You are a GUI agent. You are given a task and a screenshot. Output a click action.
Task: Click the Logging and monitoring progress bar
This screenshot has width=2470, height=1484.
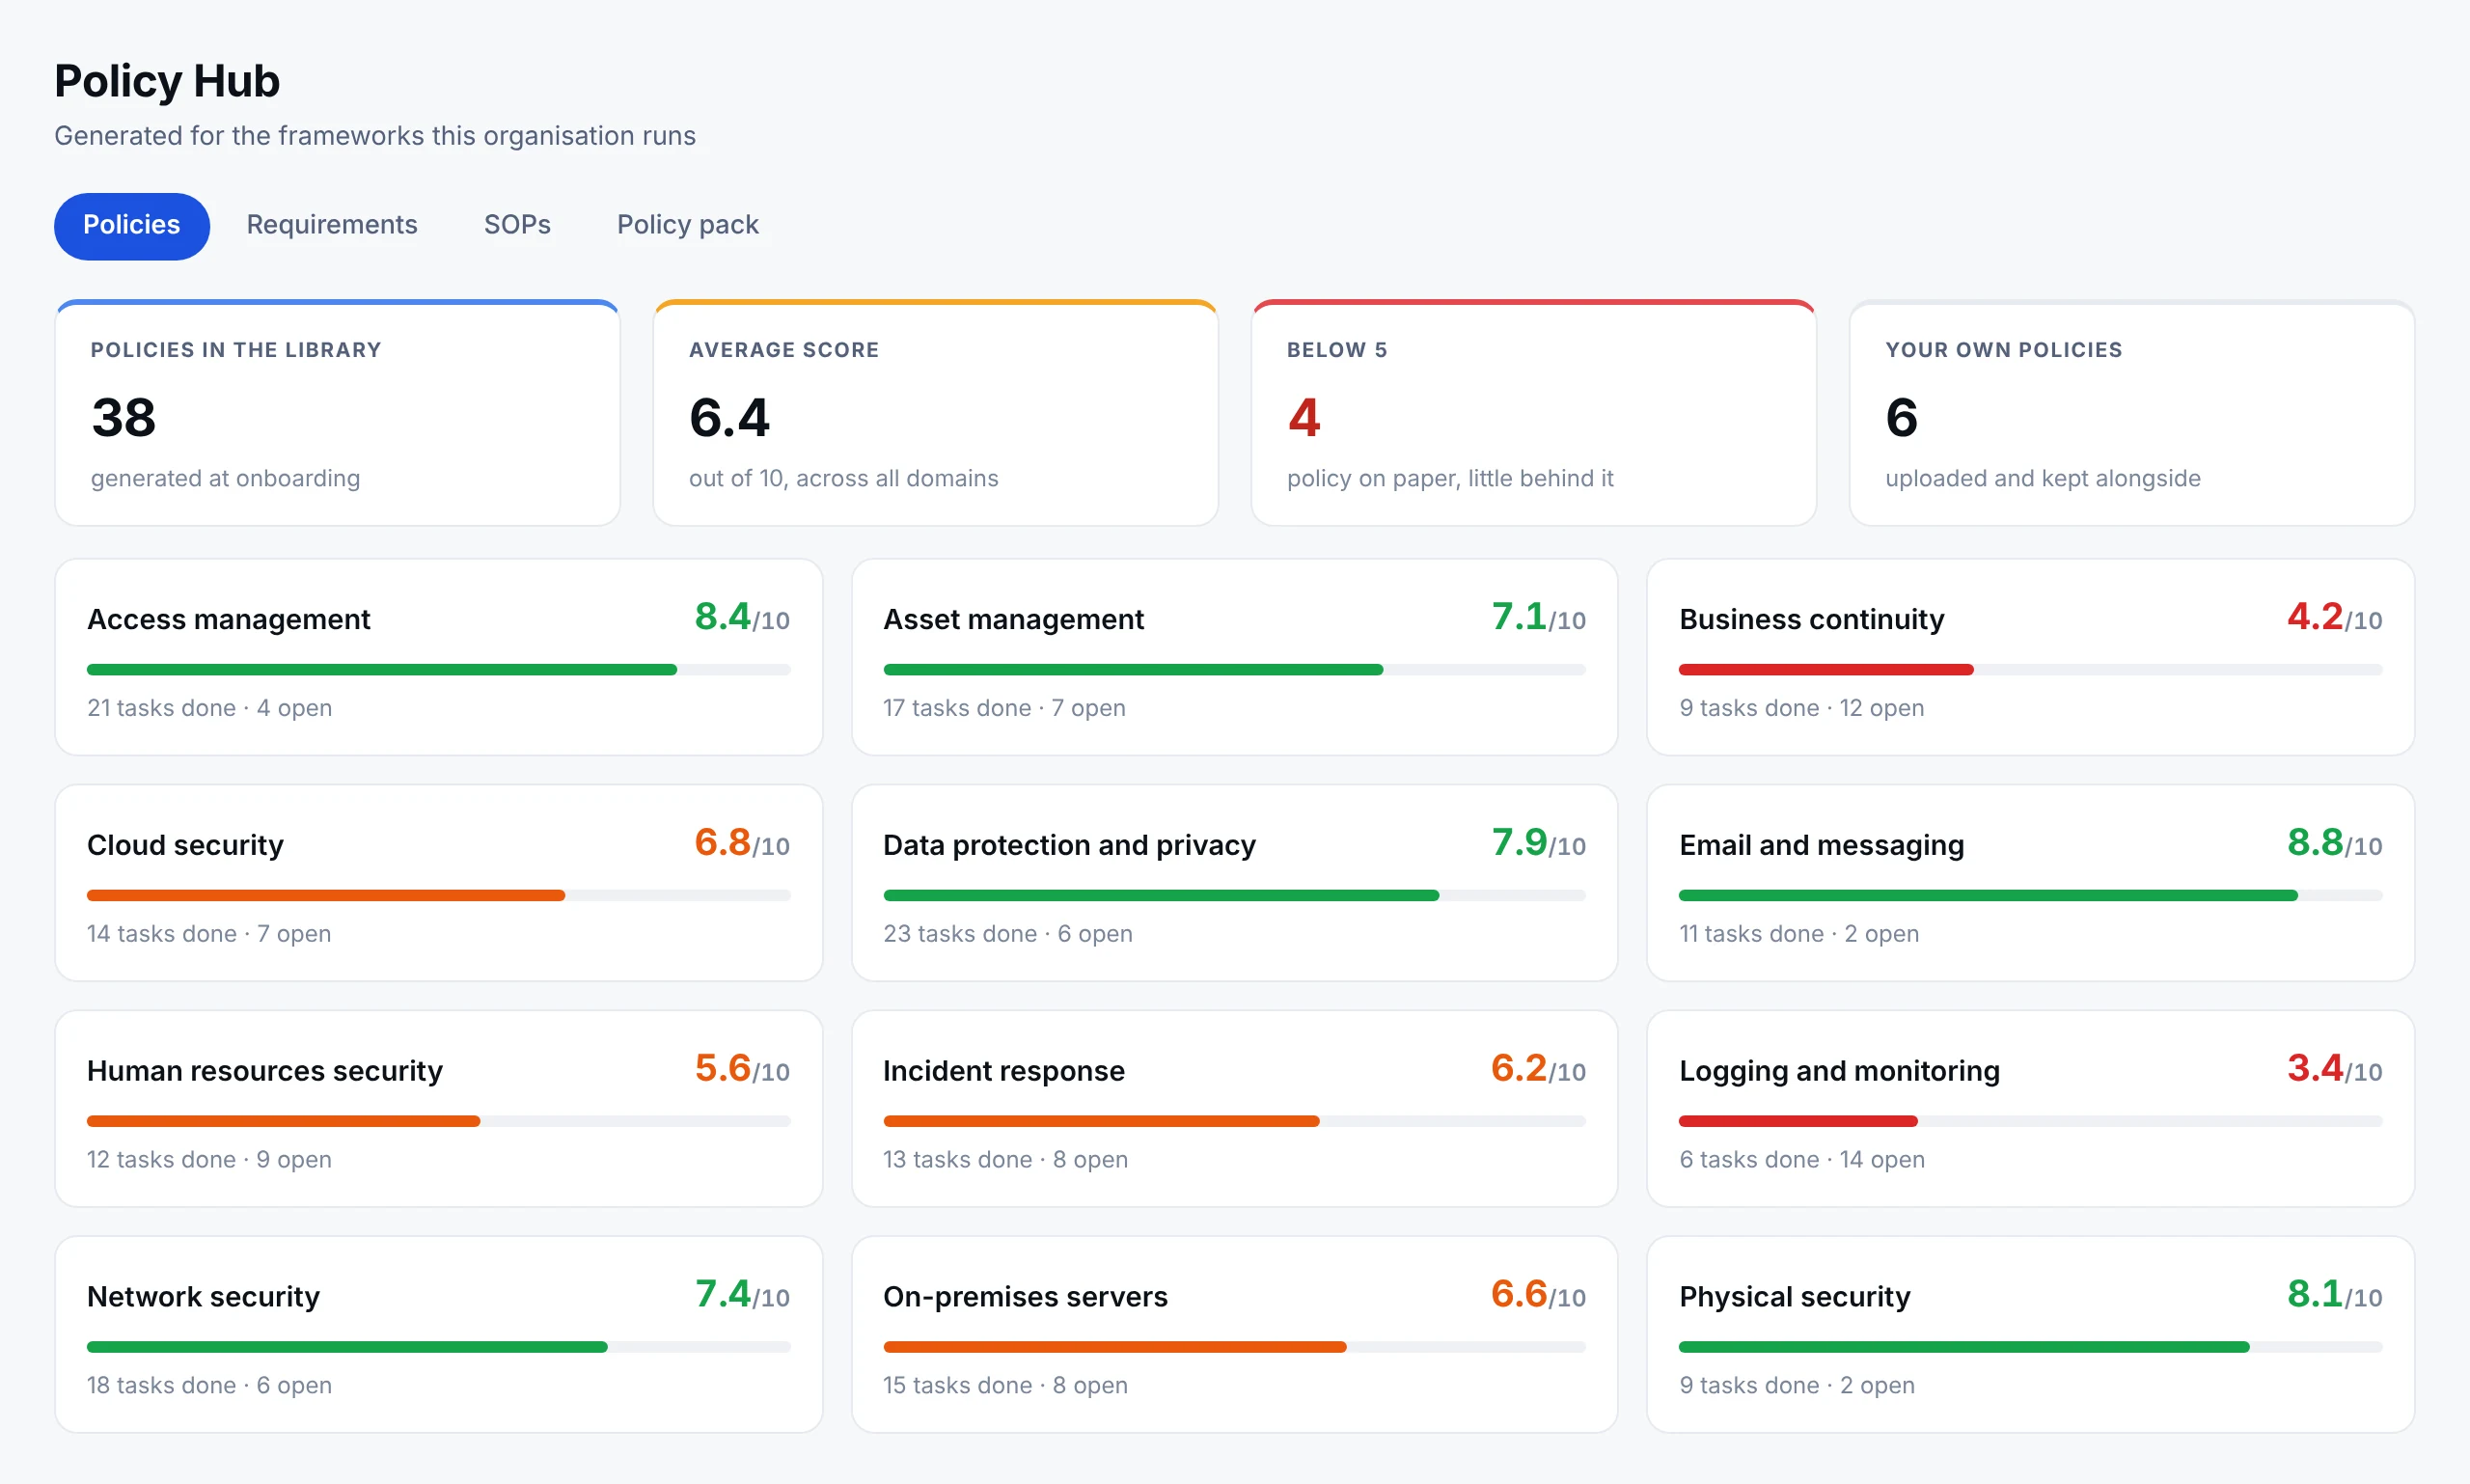[2031, 1122]
